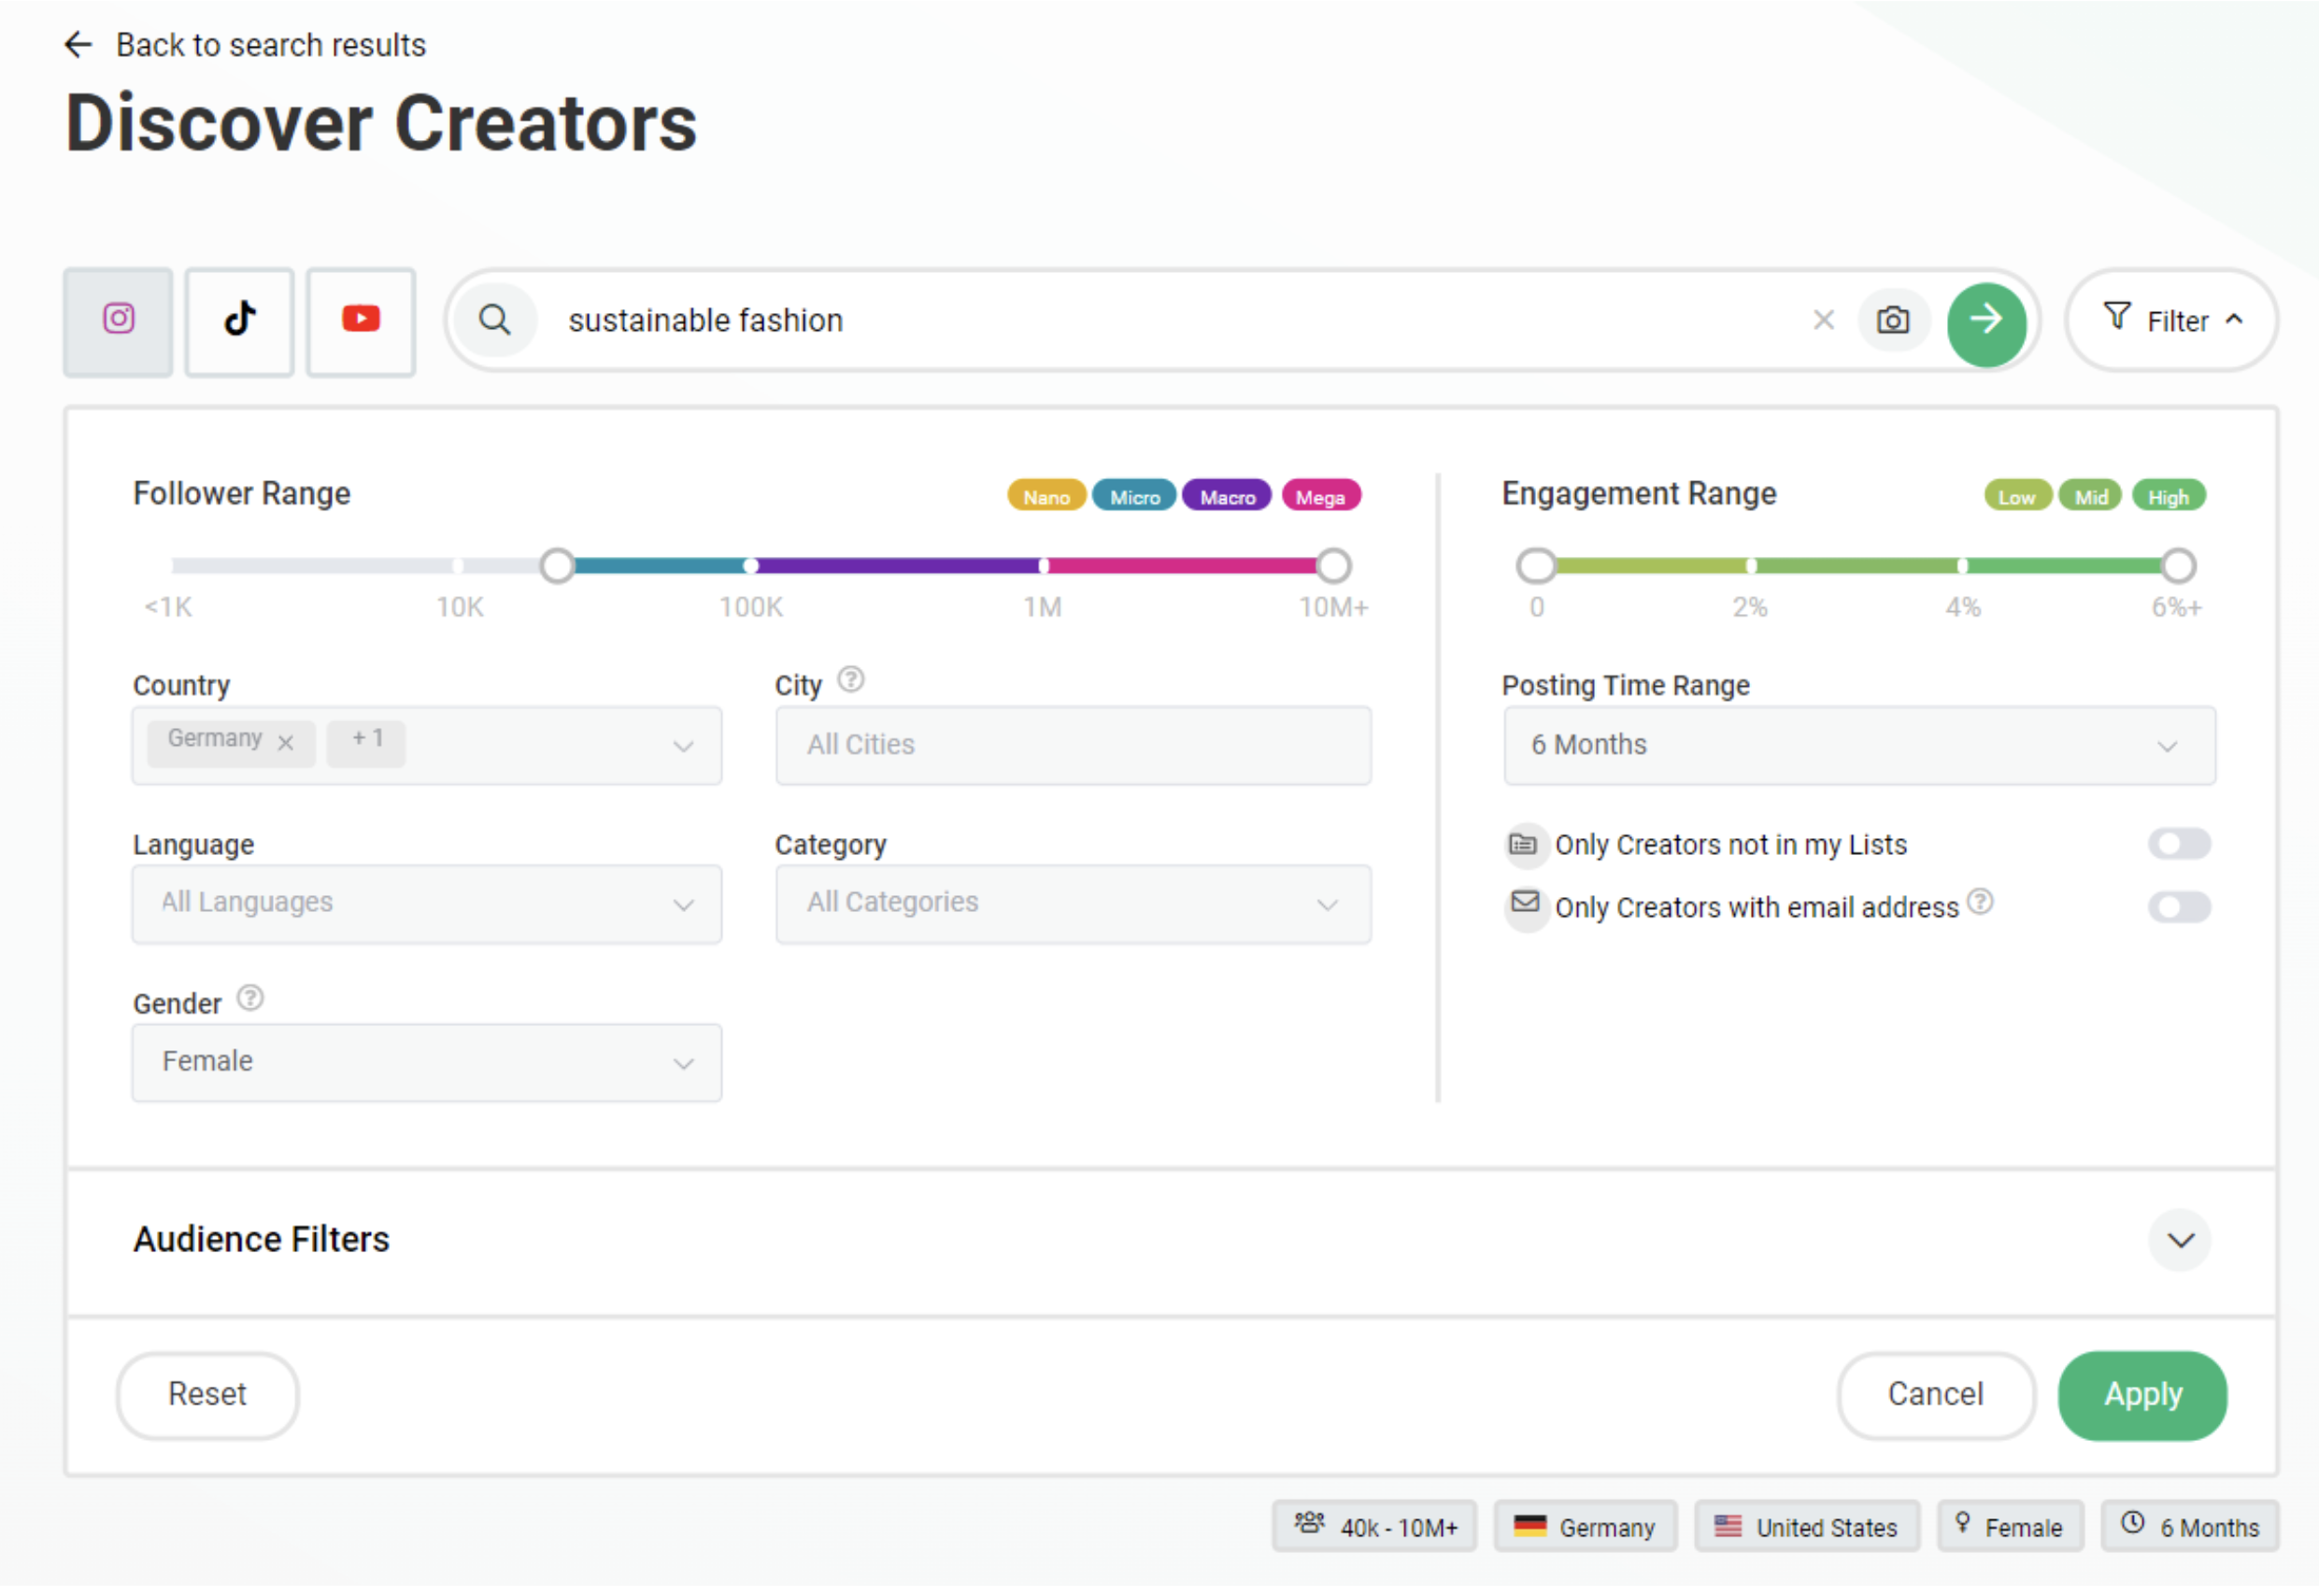Screen dimensions: 2319x1596
Task: Open the Gender dropdown showing Female
Action: [x=427, y=1064]
